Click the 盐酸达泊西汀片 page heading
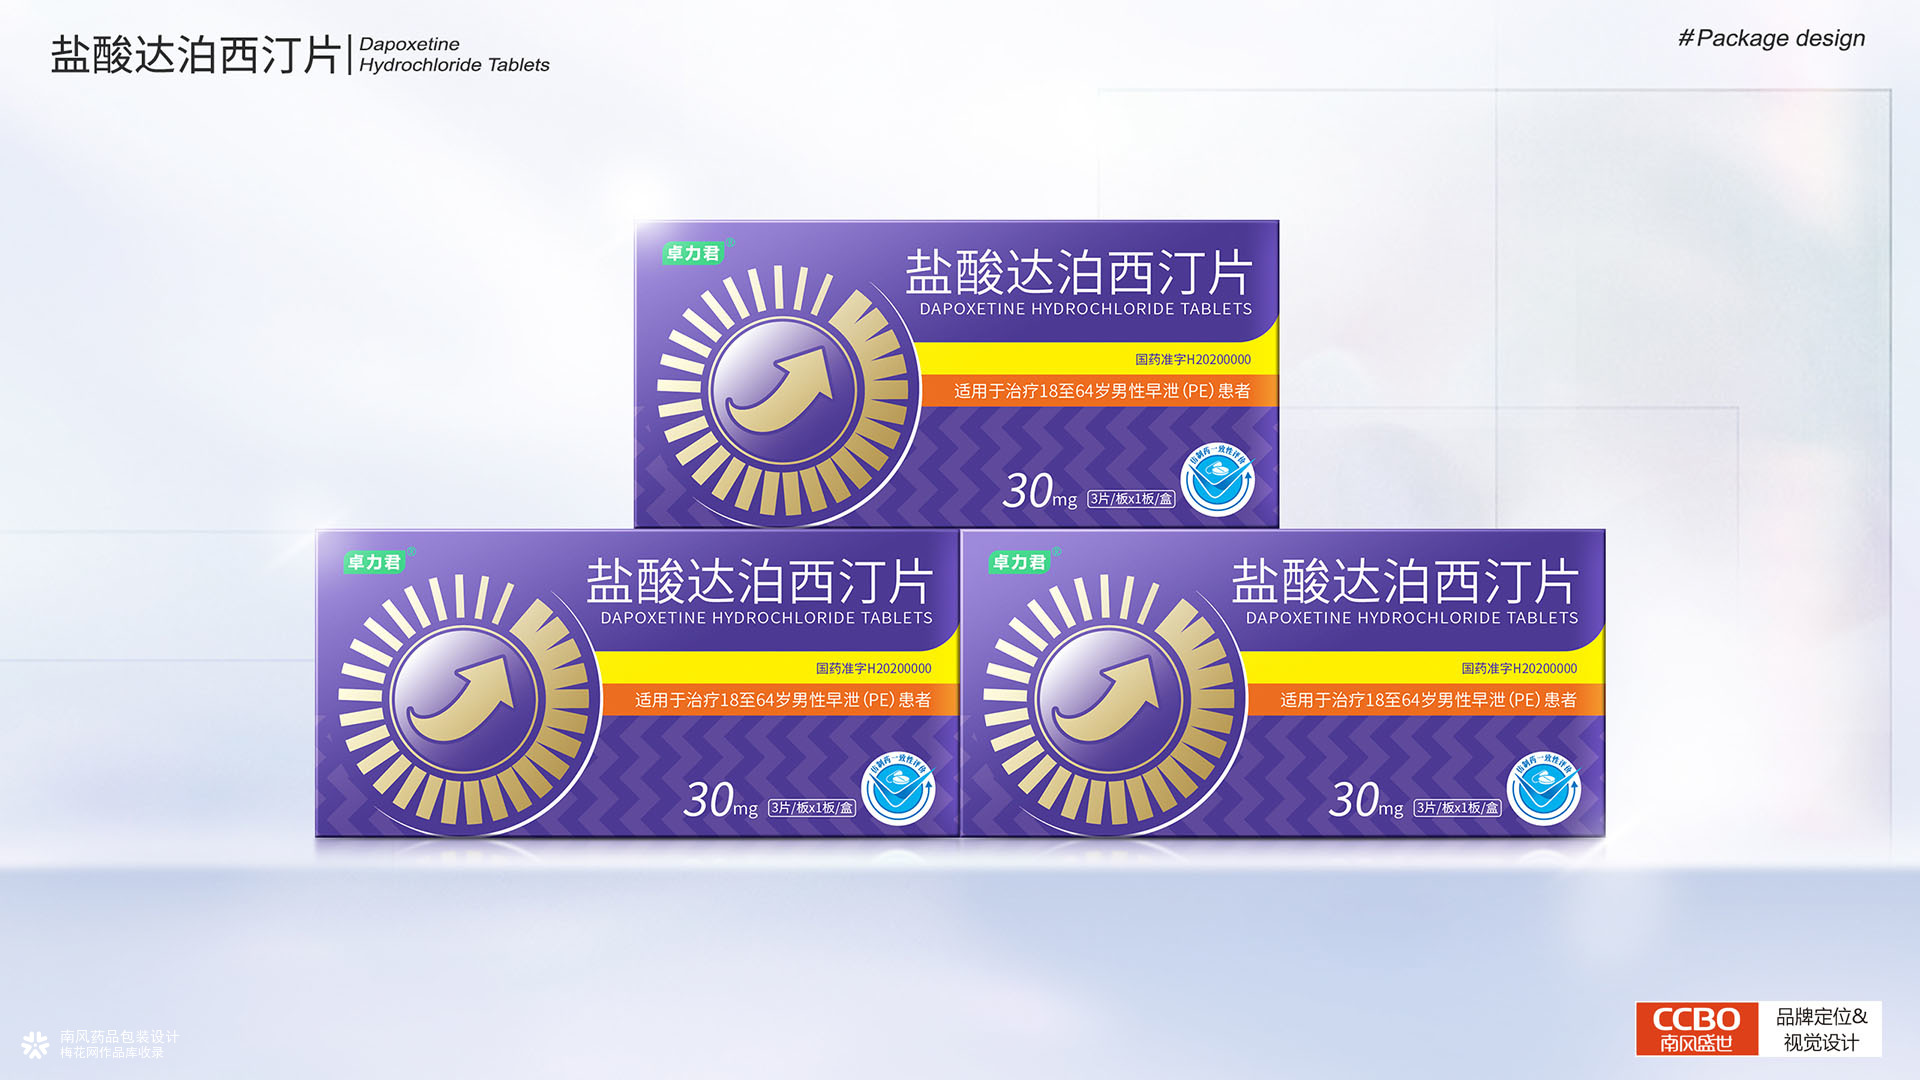 coord(195,55)
